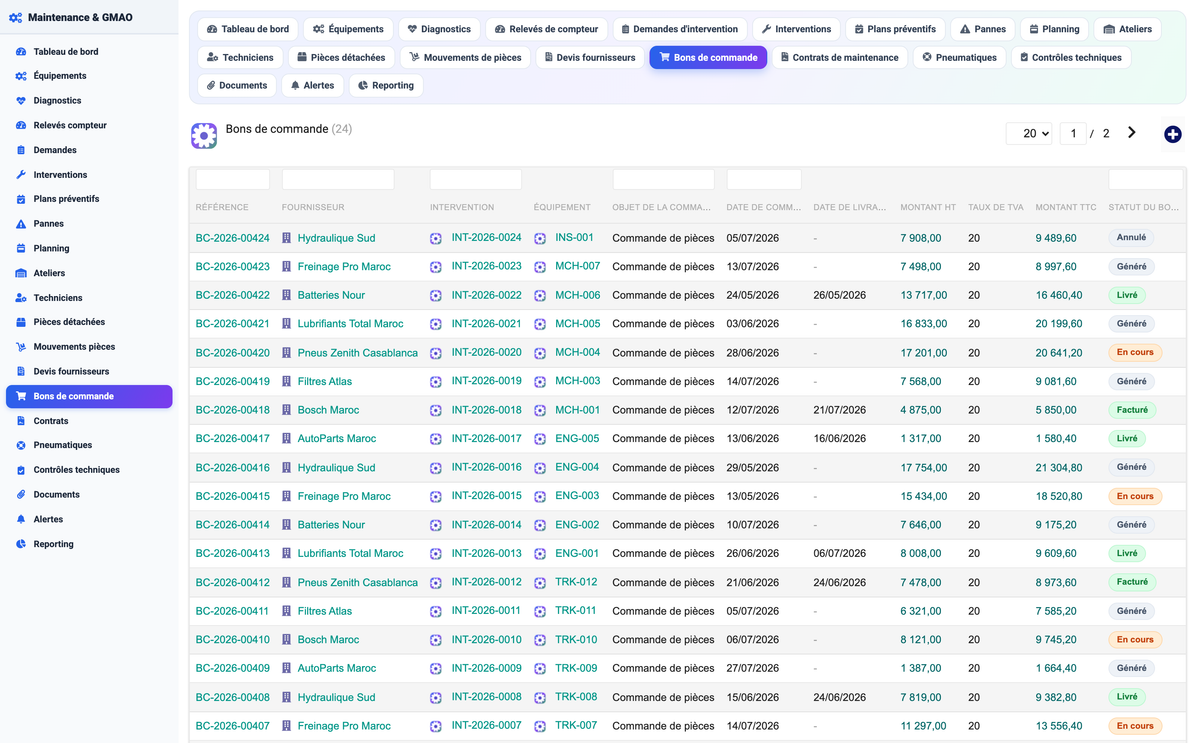Click the blue plus add-order icon
The height and width of the screenshot is (743, 1200).
[1172, 134]
